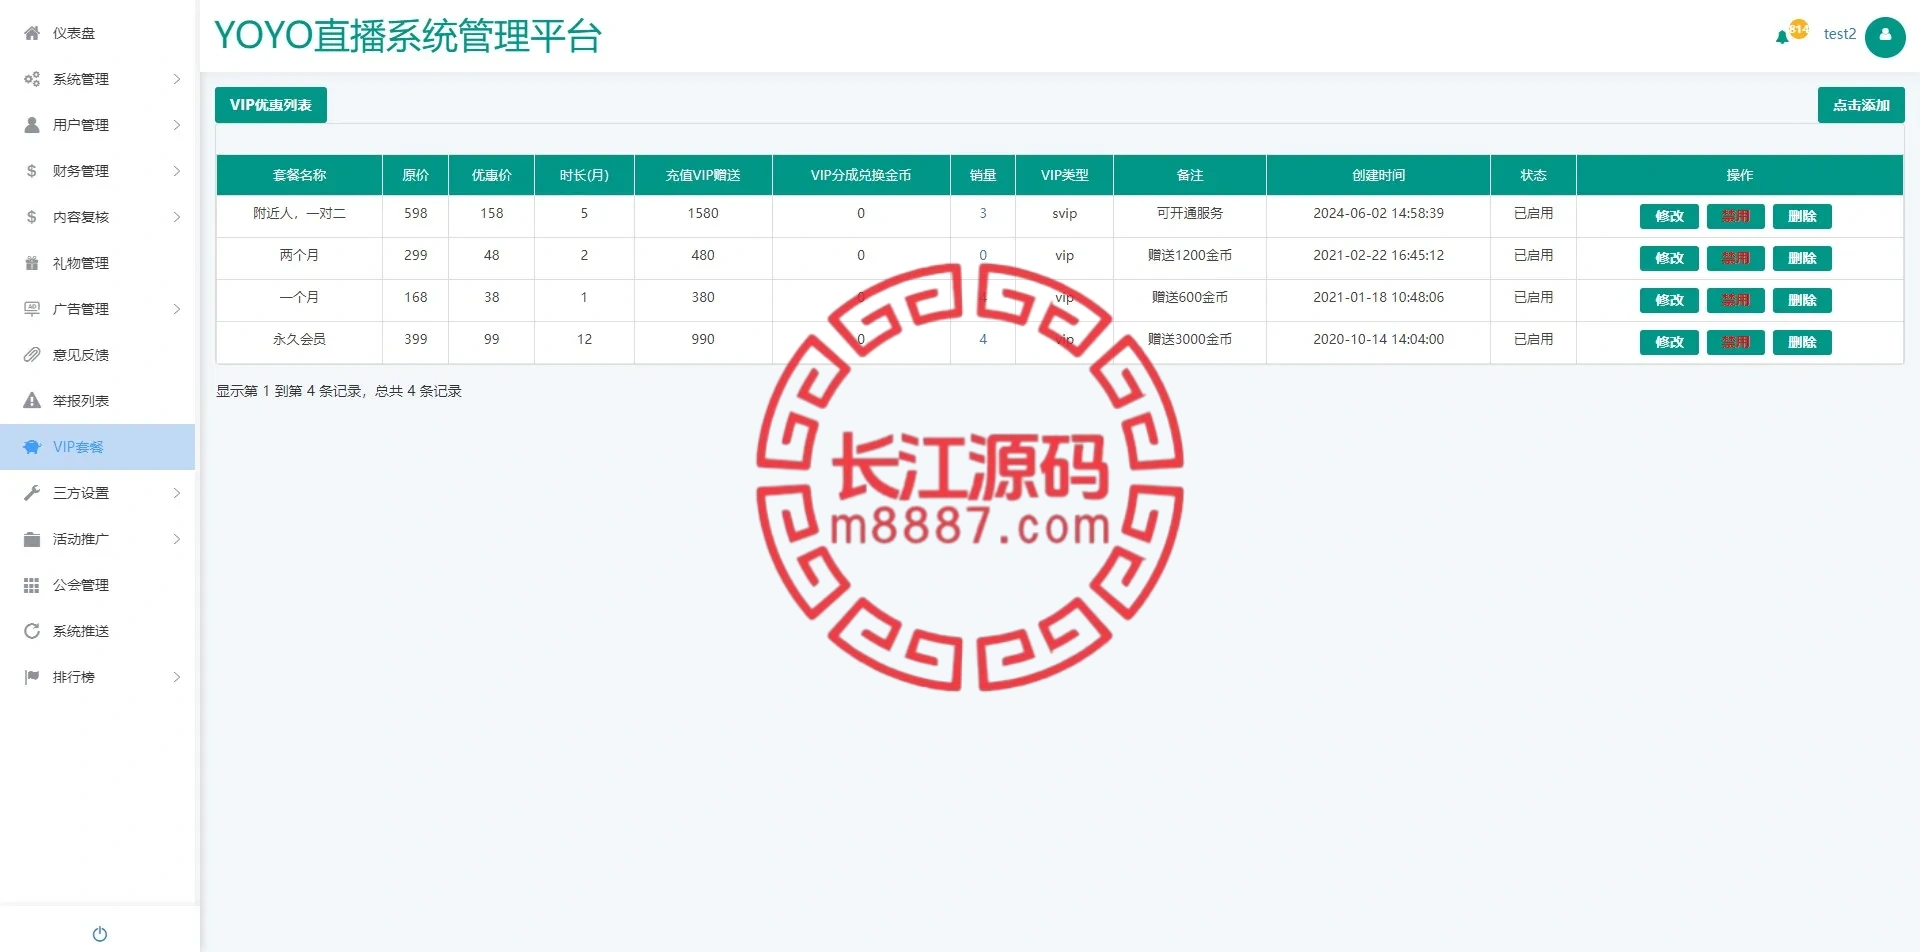
Task: Click 删除 in the 附近人，一对二 row
Action: click(1802, 216)
